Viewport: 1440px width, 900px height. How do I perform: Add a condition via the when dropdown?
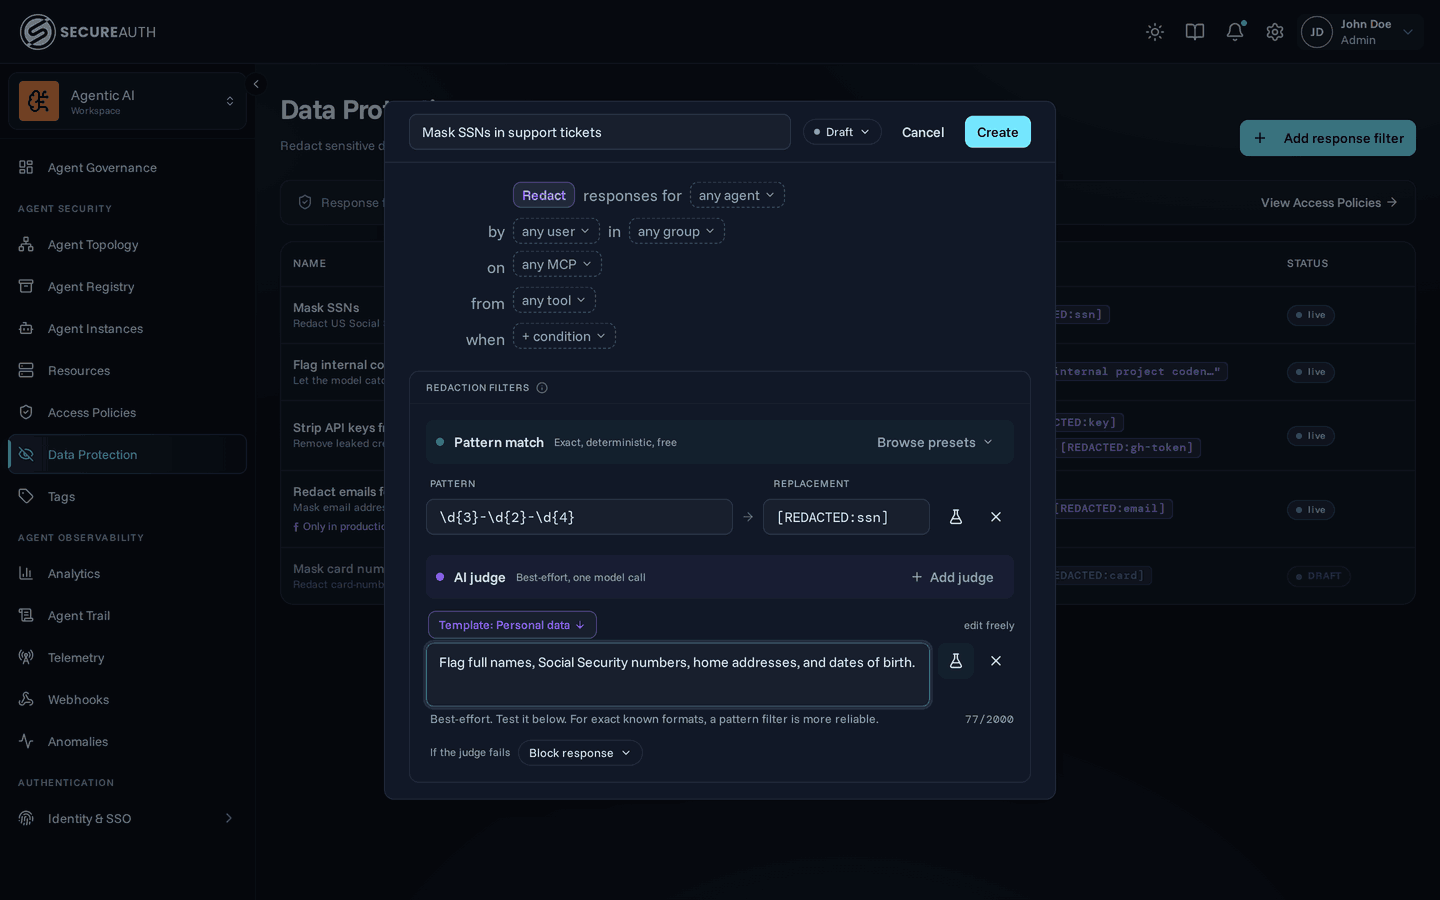[x=564, y=336]
